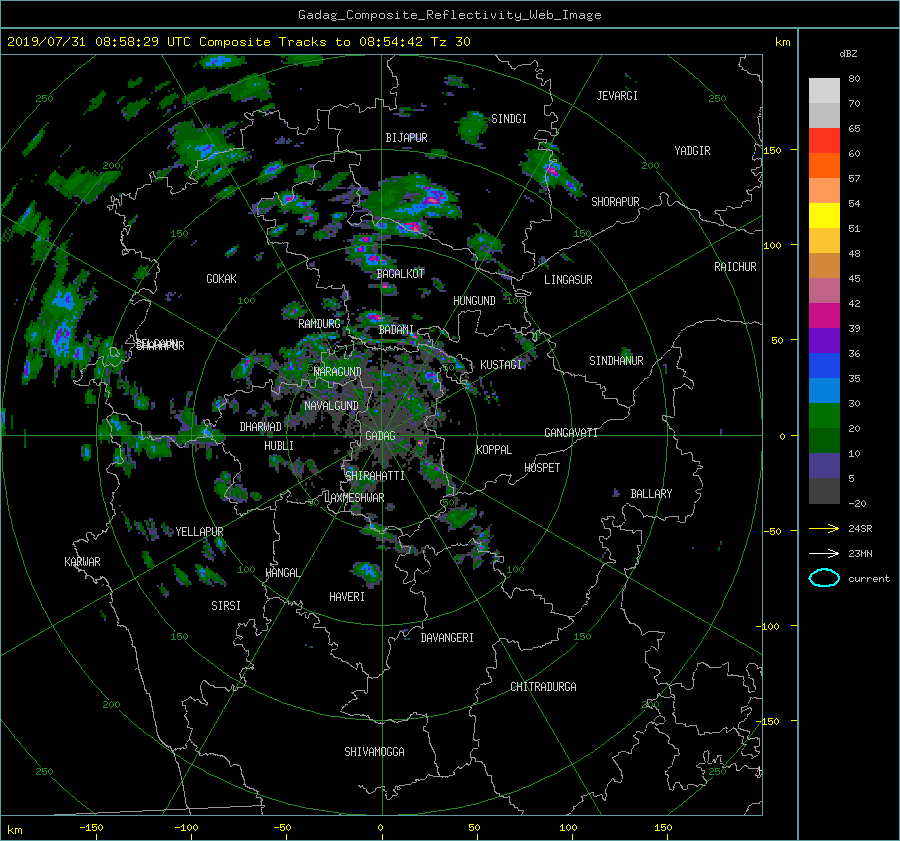Click the GANGAVATI city label
This screenshot has width=900, height=841.
571,433
